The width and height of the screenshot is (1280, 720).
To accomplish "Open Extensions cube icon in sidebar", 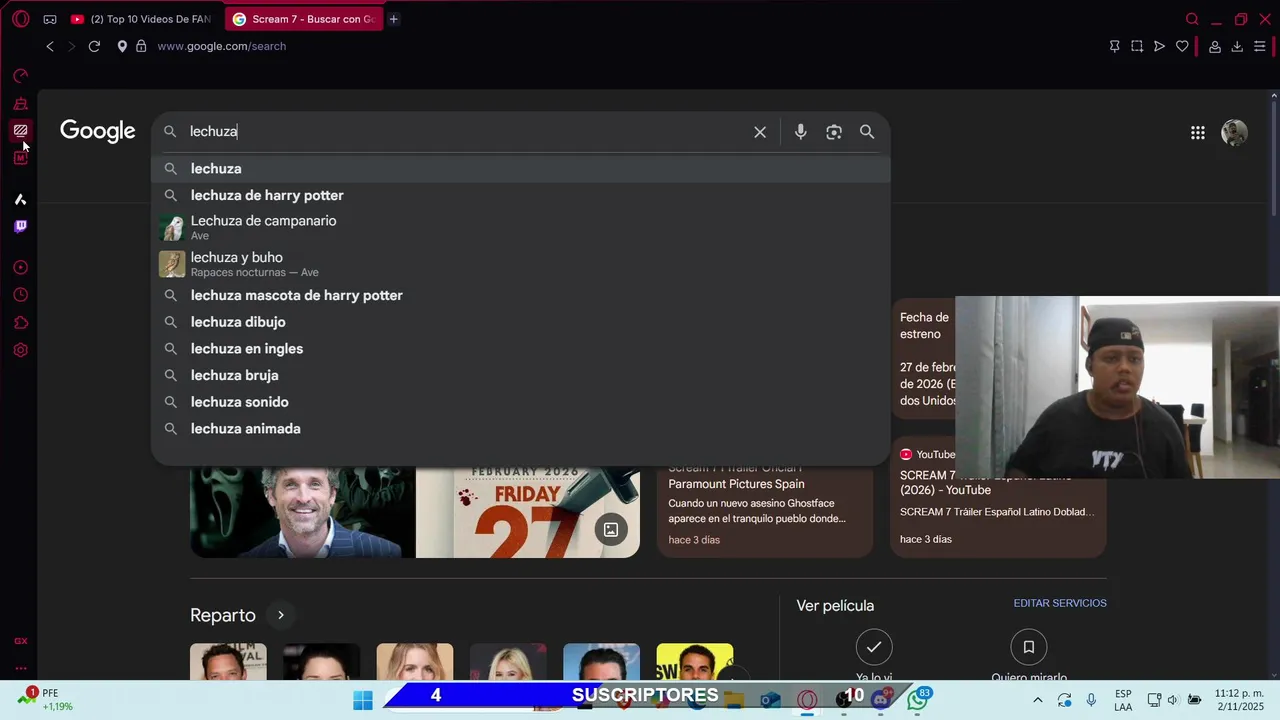I will click(x=20, y=322).
